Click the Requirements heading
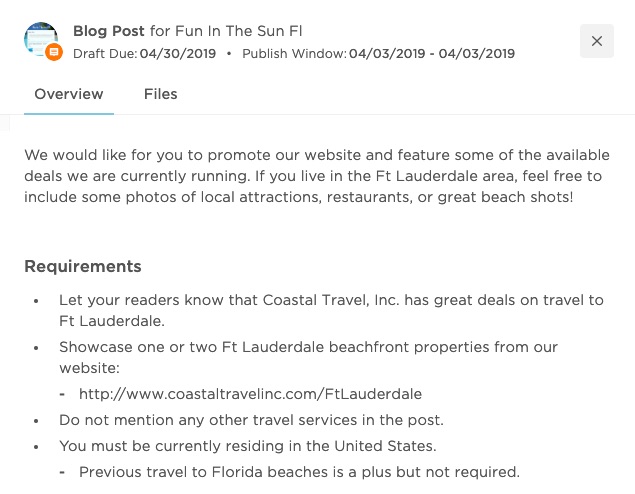This screenshot has height=494, width=635. click(x=83, y=266)
